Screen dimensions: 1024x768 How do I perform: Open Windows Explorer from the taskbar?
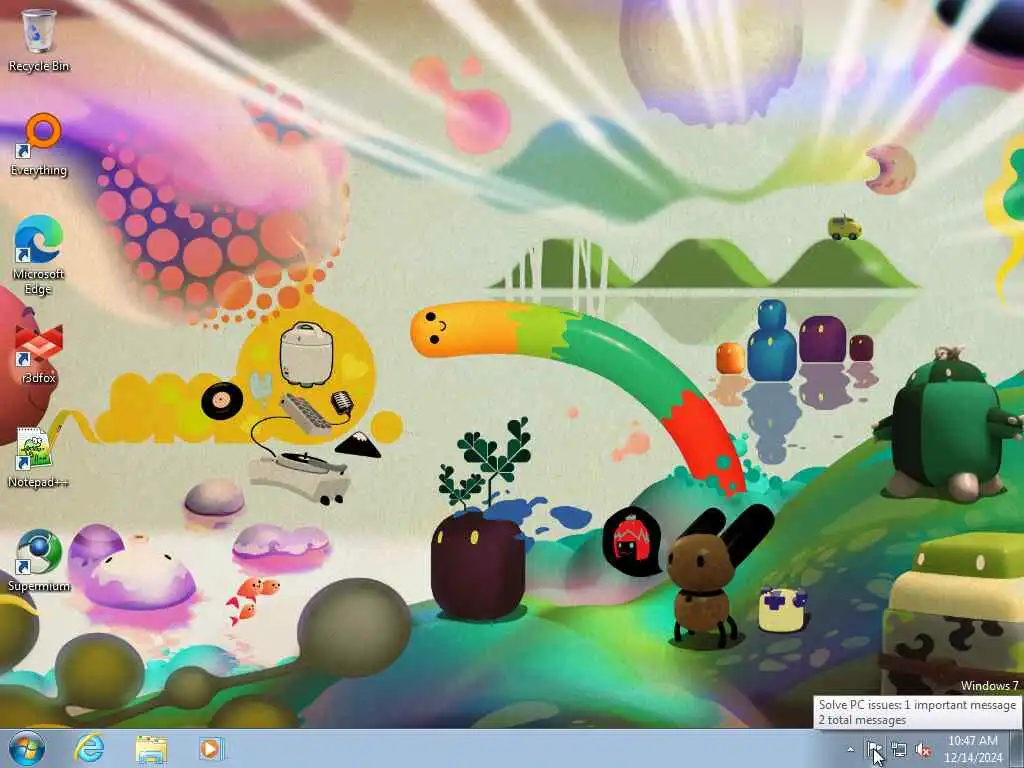coord(152,749)
